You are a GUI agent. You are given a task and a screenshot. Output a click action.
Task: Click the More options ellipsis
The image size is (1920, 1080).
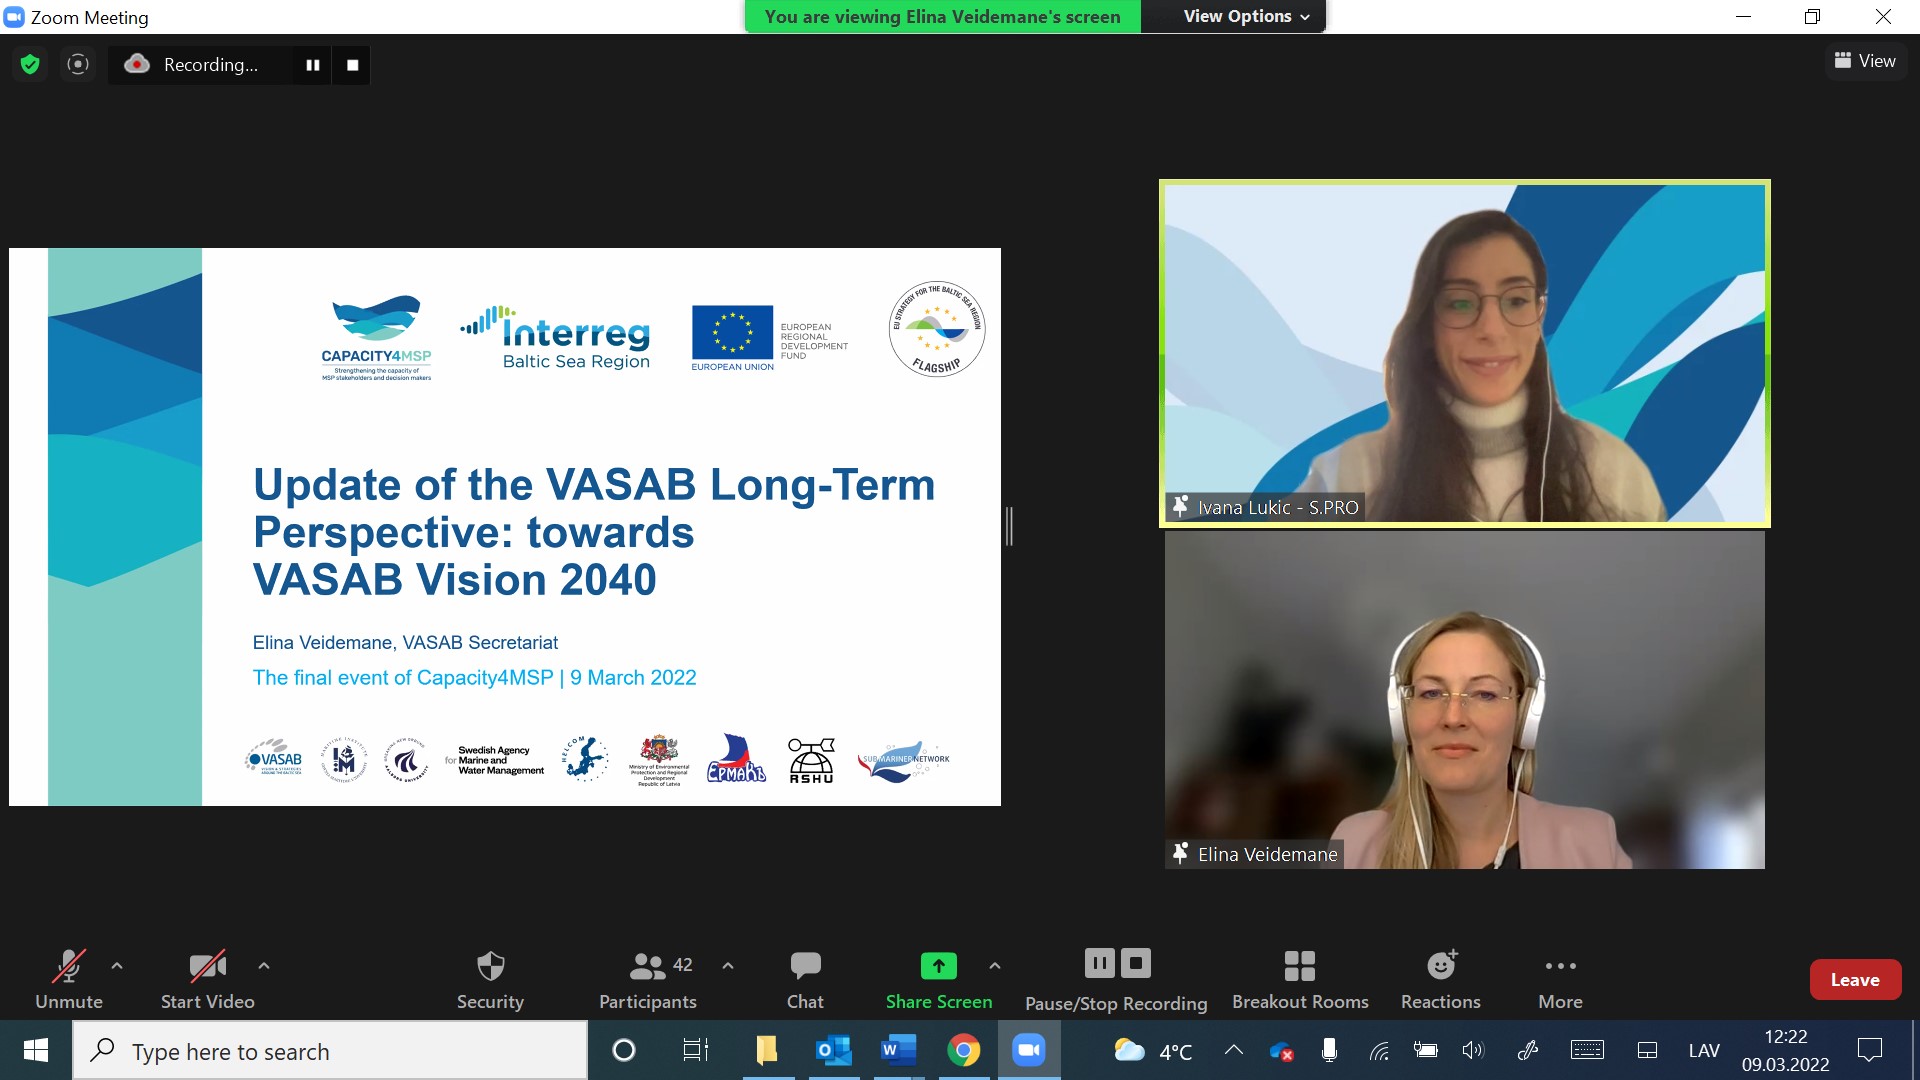coord(1560,966)
